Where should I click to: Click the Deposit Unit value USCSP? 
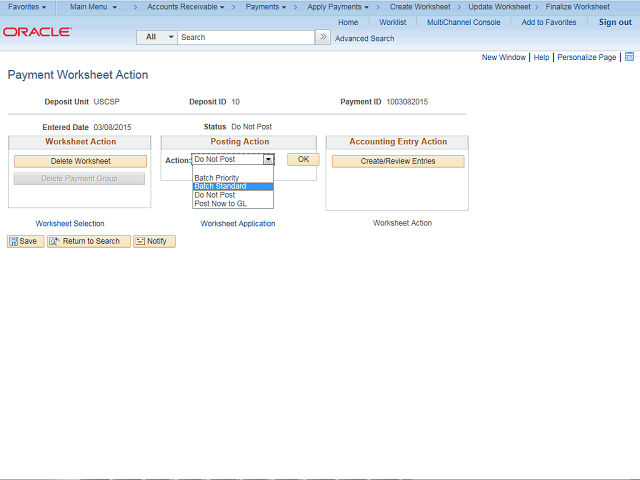click(107, 102)
